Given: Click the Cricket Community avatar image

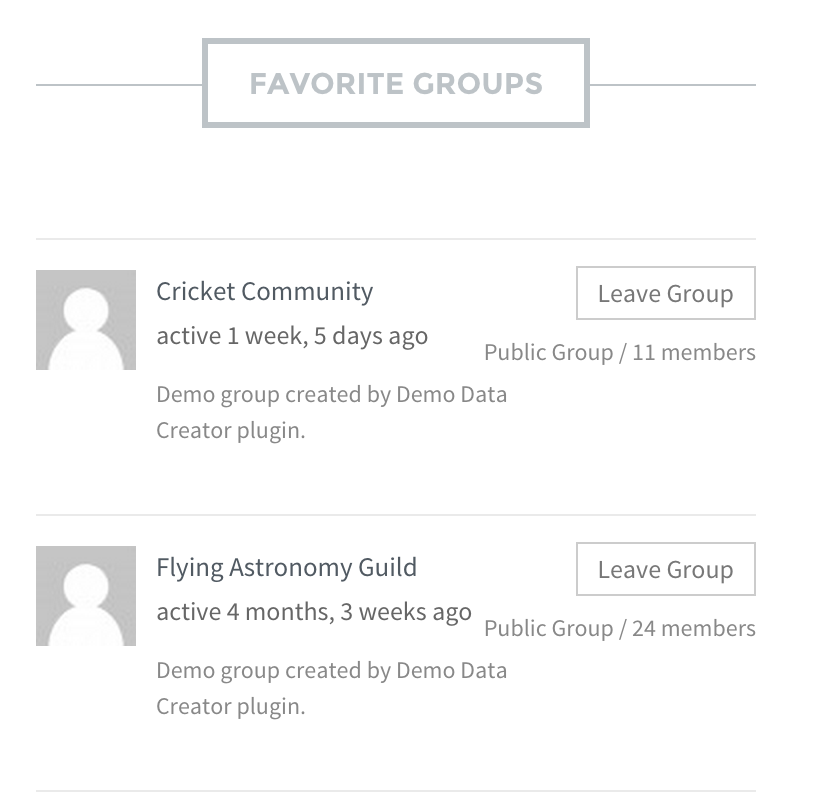Looking at the screenshot, I should (86, 320).
